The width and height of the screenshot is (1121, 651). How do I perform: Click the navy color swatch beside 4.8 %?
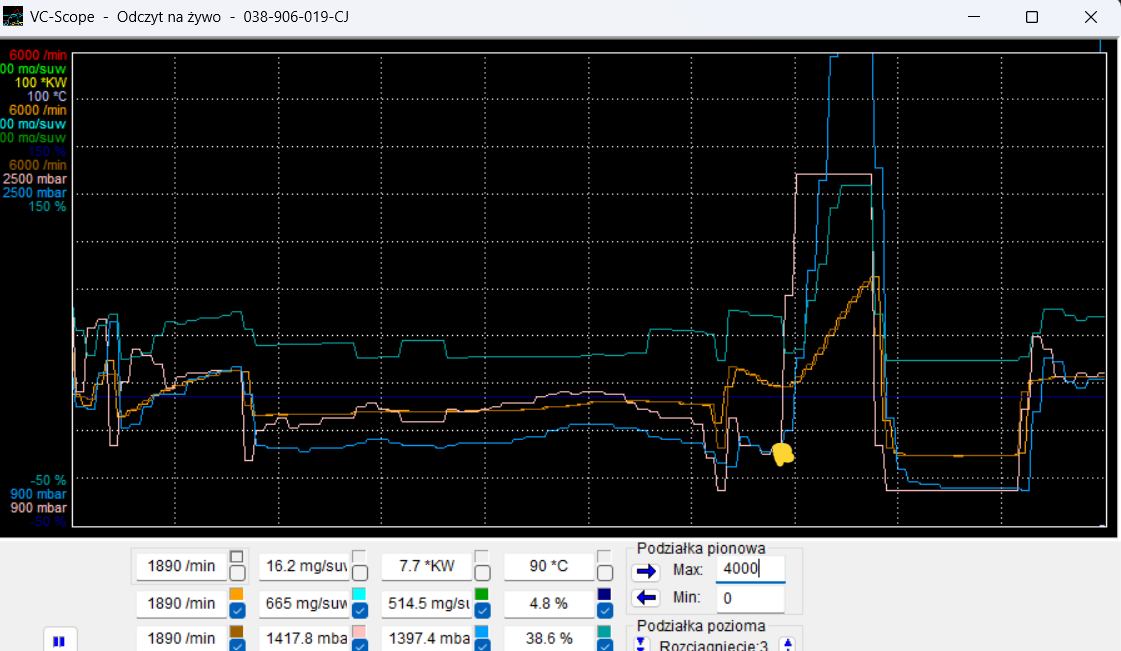point(604,594)
